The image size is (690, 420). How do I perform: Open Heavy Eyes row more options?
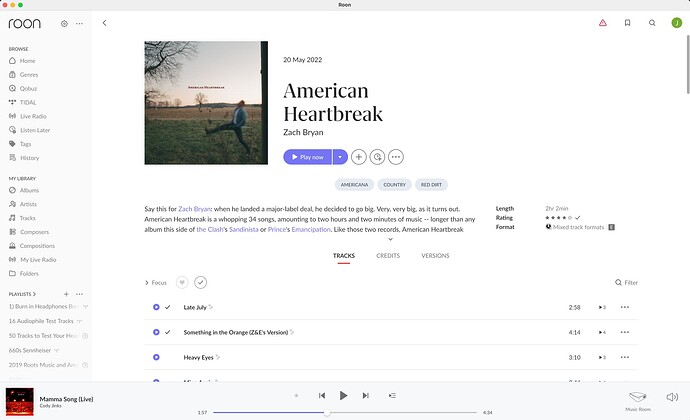(x=625, y=357)
